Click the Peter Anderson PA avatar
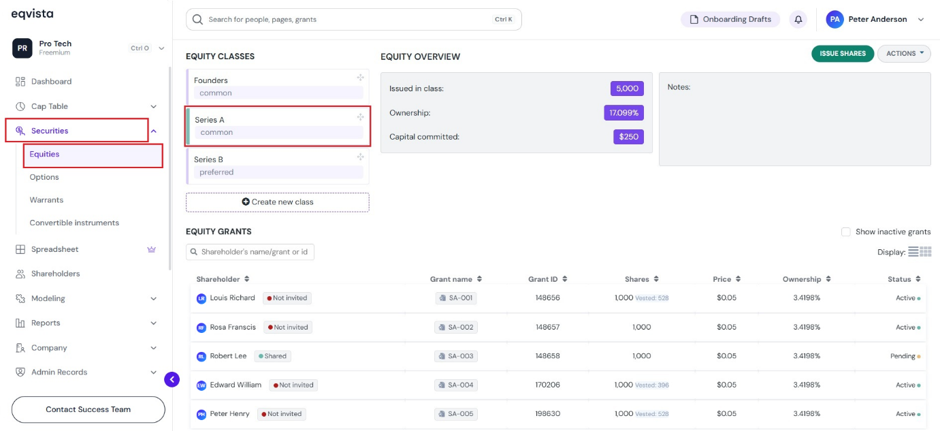The width and height of the screenshot is (940, 431). pos(834,20)
